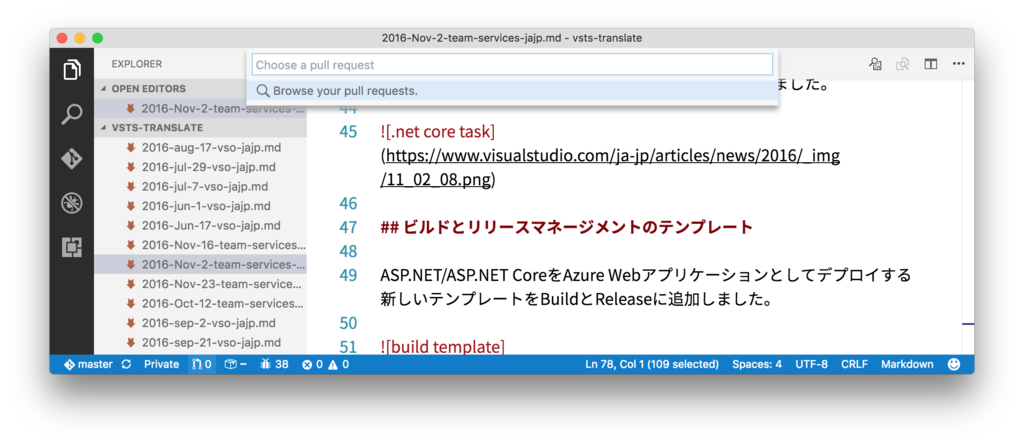
Task: Click line number 47 in the gutter
Action: 348,227
